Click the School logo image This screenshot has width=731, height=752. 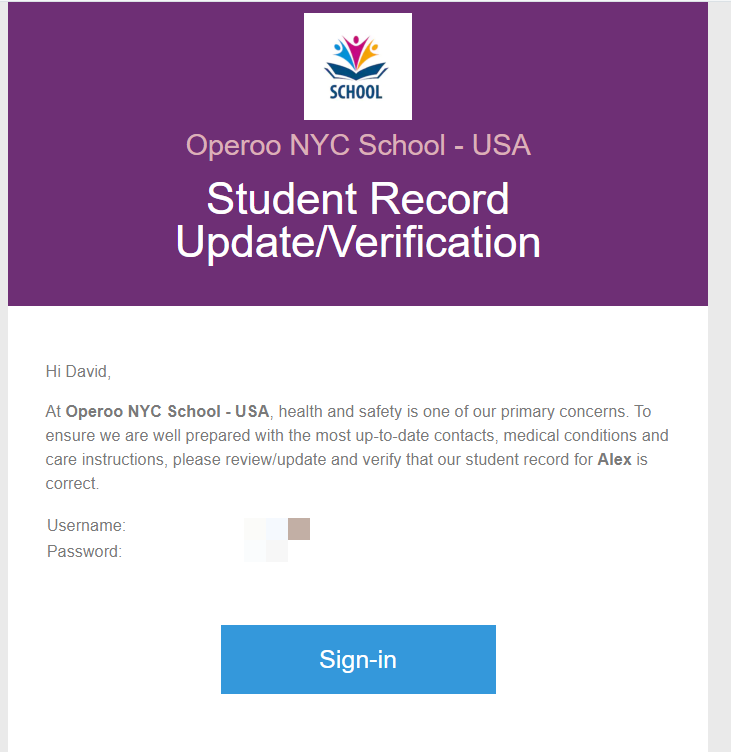point(358,67)
